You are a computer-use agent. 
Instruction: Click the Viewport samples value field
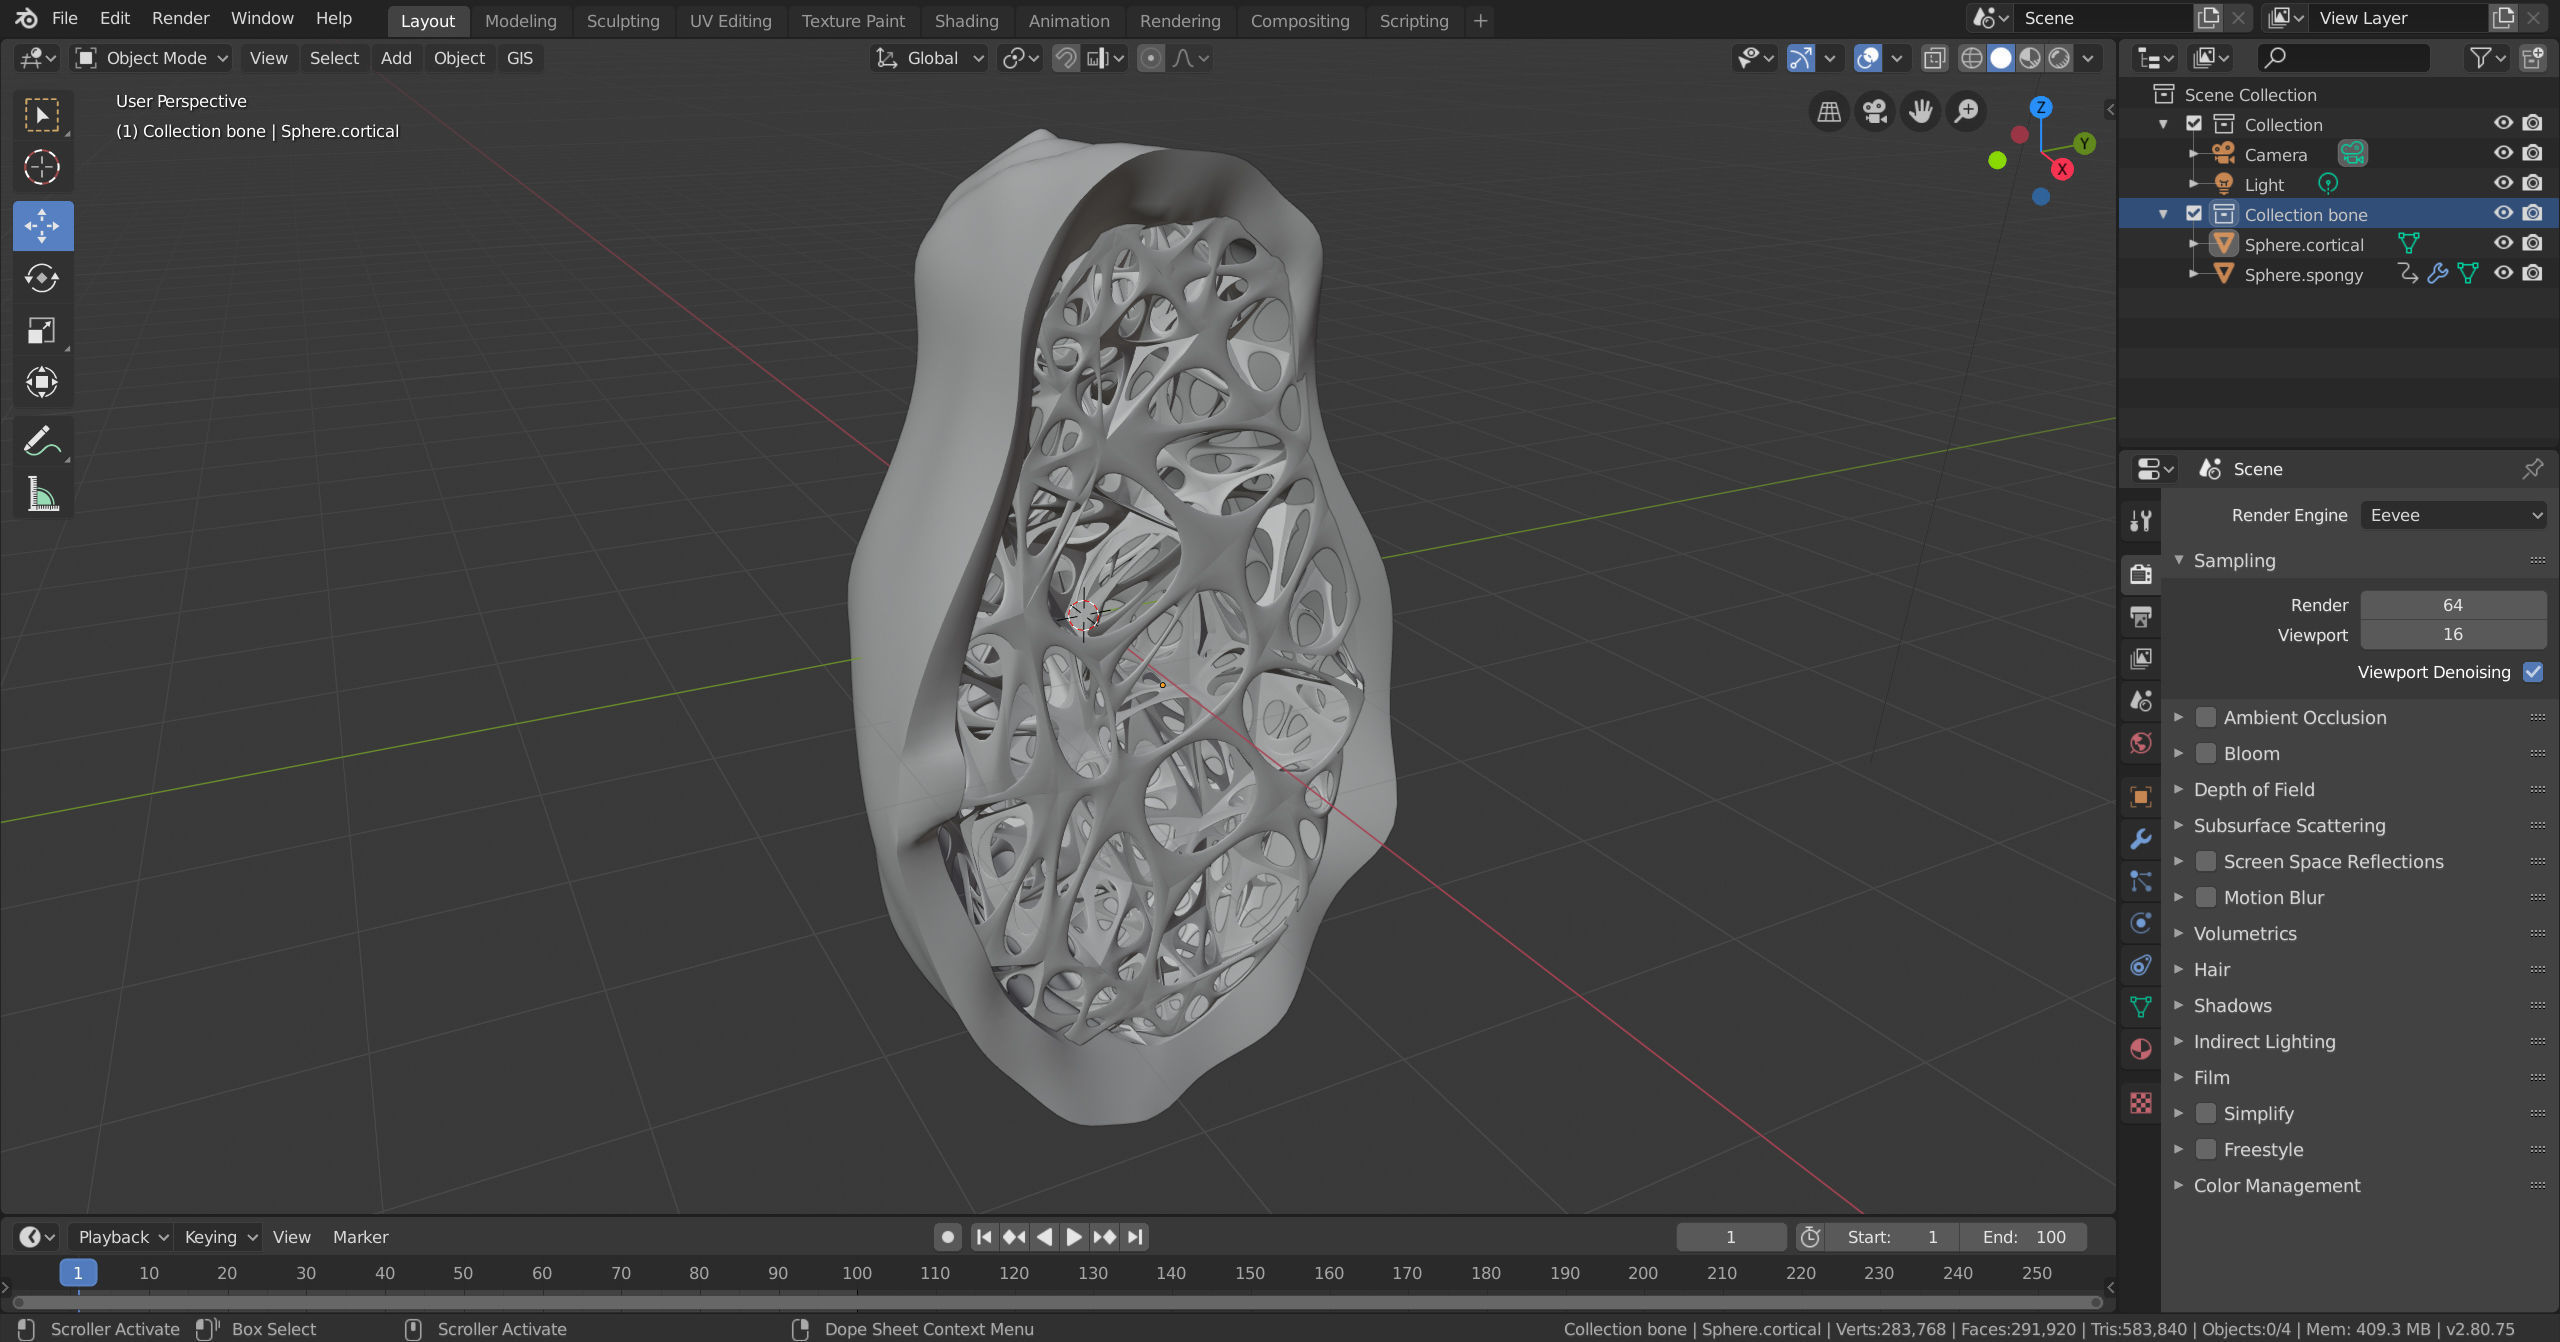tap(2454, 634)
